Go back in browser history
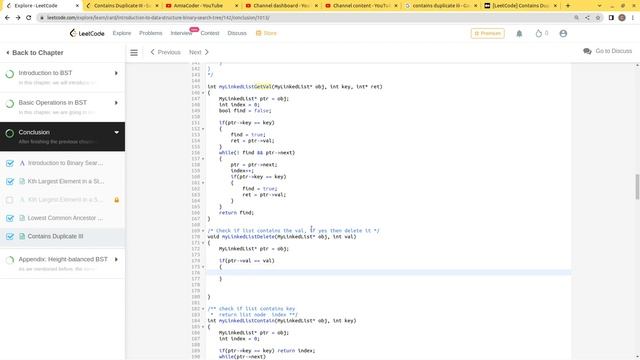This screenshot has height=360, width=640. (7, 18)
